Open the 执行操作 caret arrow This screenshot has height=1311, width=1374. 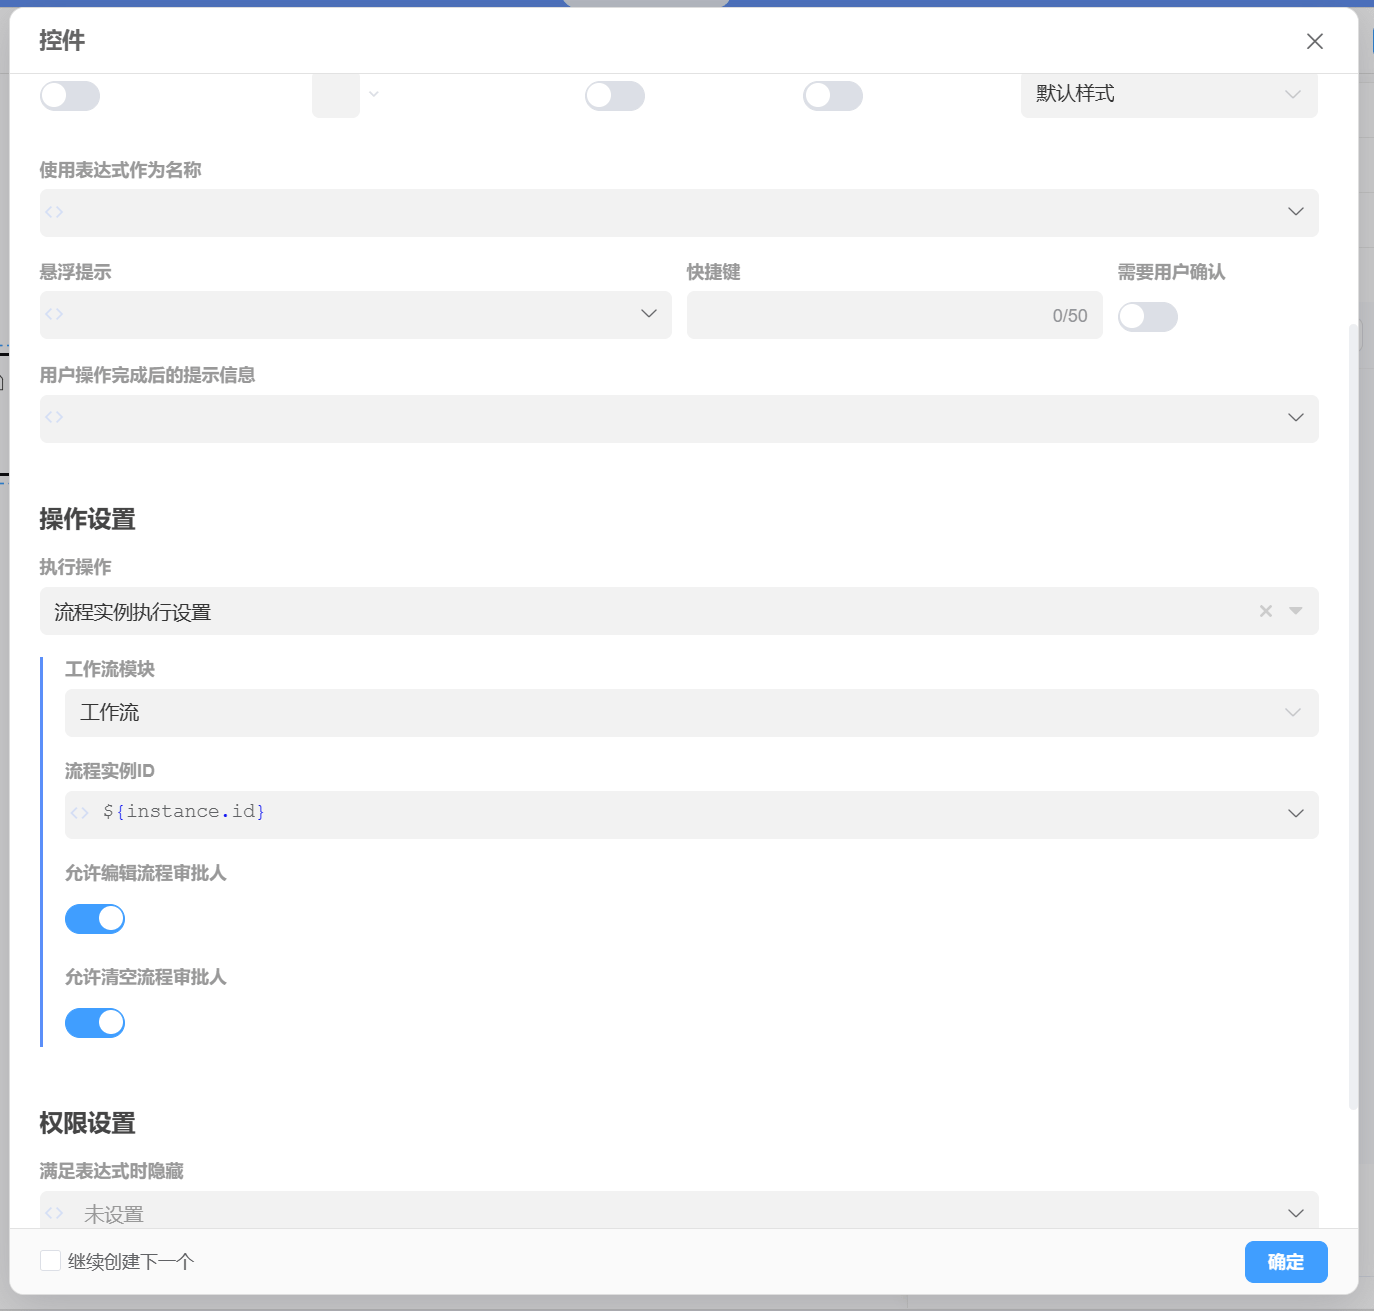1296,611
